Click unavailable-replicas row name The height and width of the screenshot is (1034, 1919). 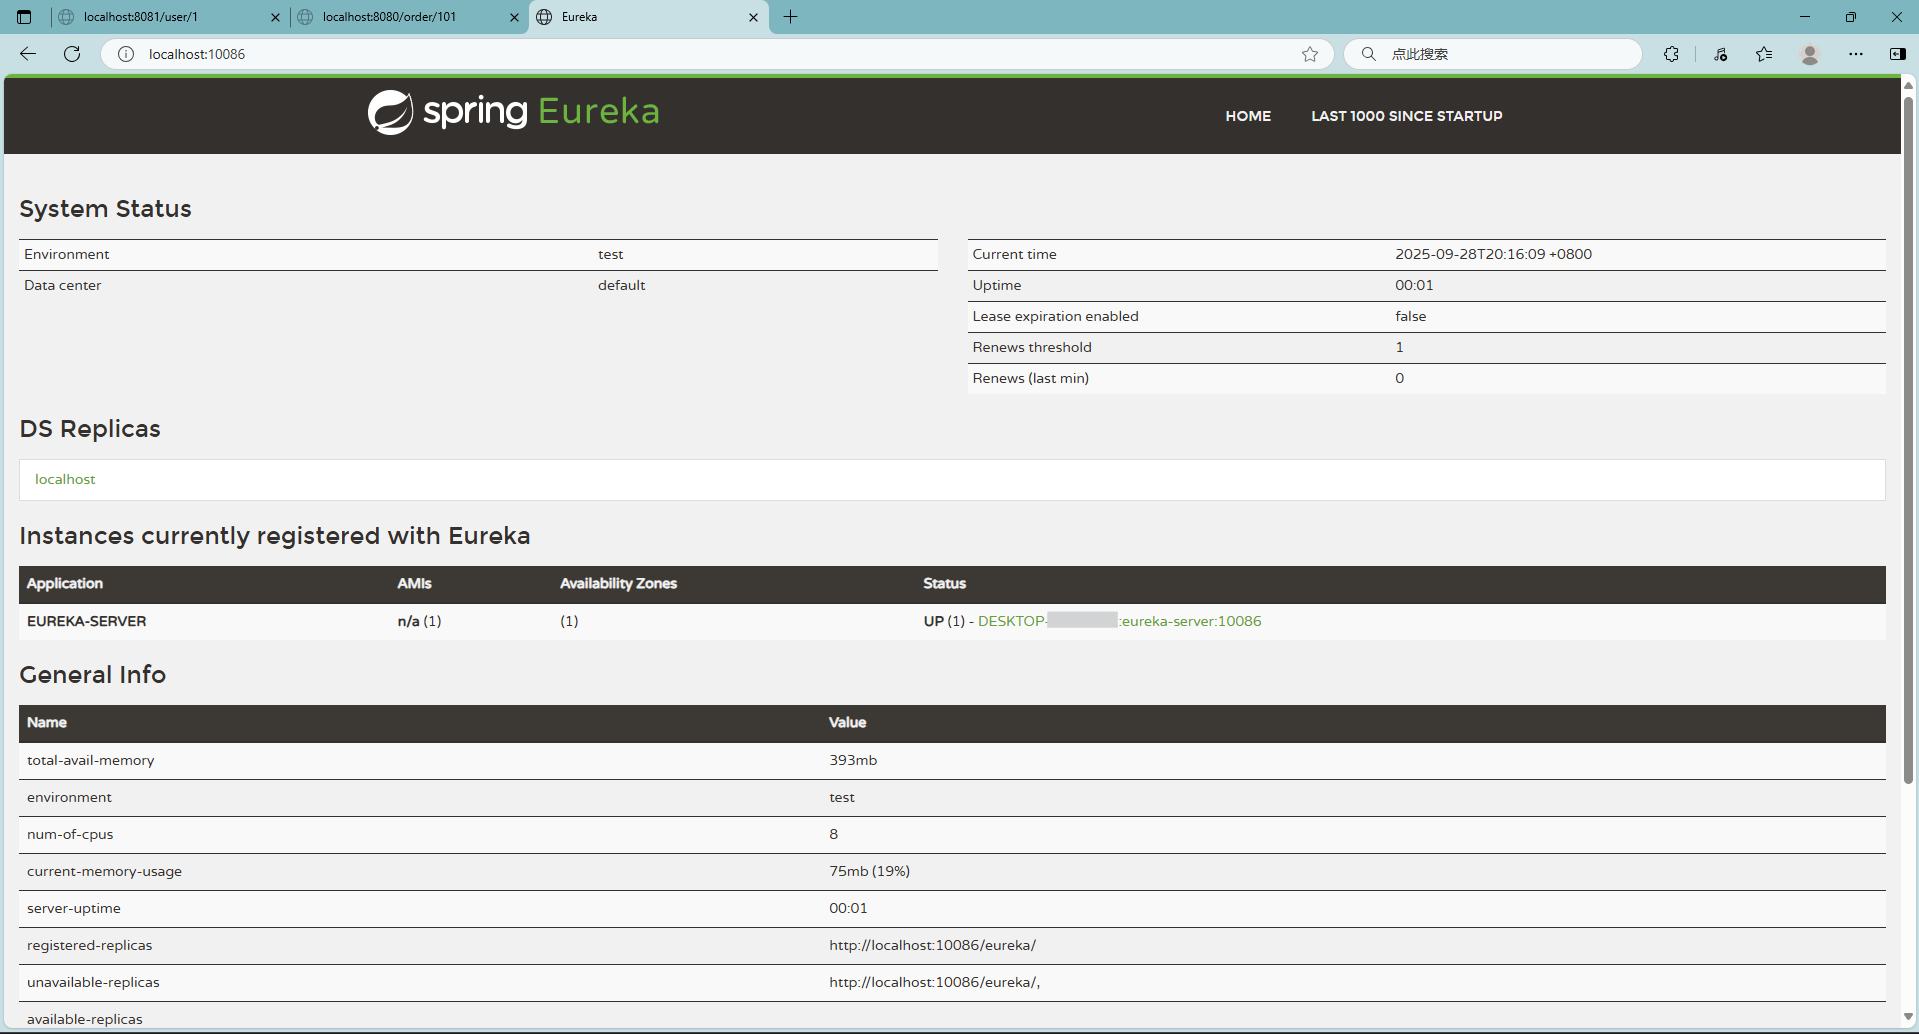pos(93,982)
